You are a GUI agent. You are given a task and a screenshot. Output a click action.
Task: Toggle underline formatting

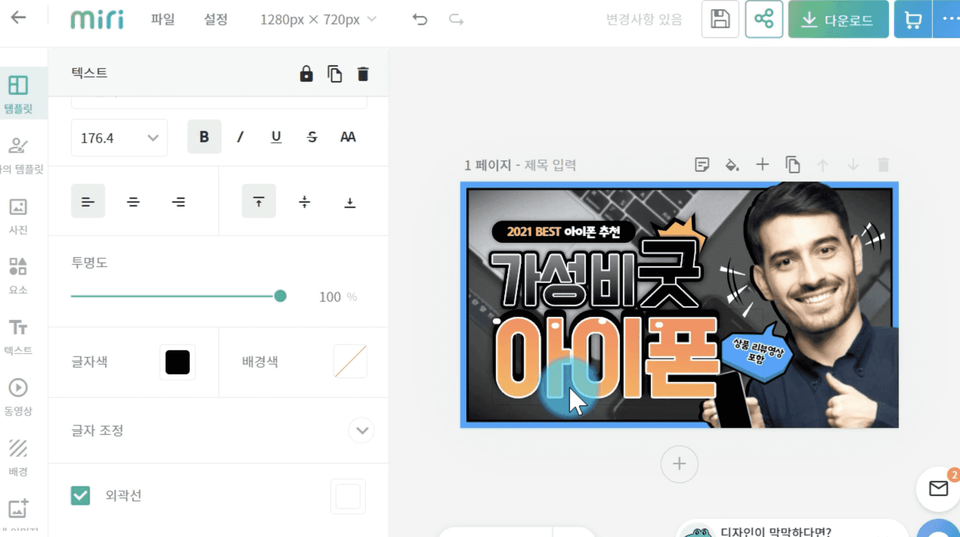click(x=276, y=137)
